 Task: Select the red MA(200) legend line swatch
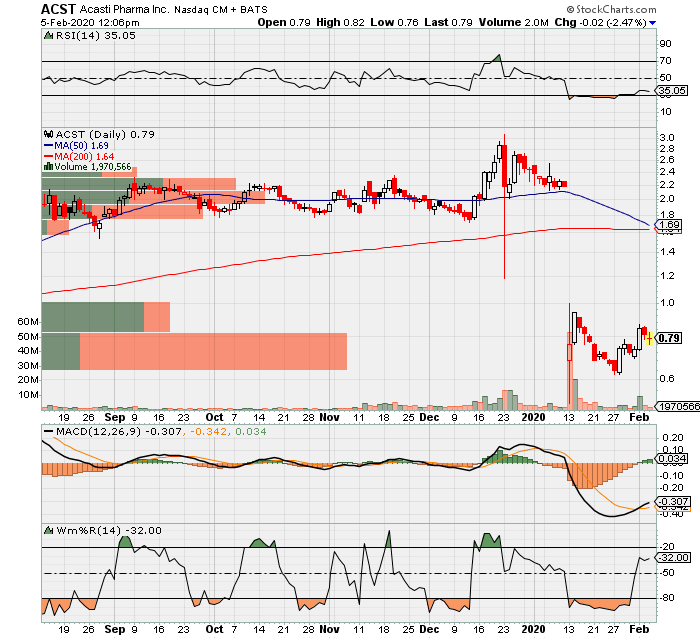click(48, 157)
